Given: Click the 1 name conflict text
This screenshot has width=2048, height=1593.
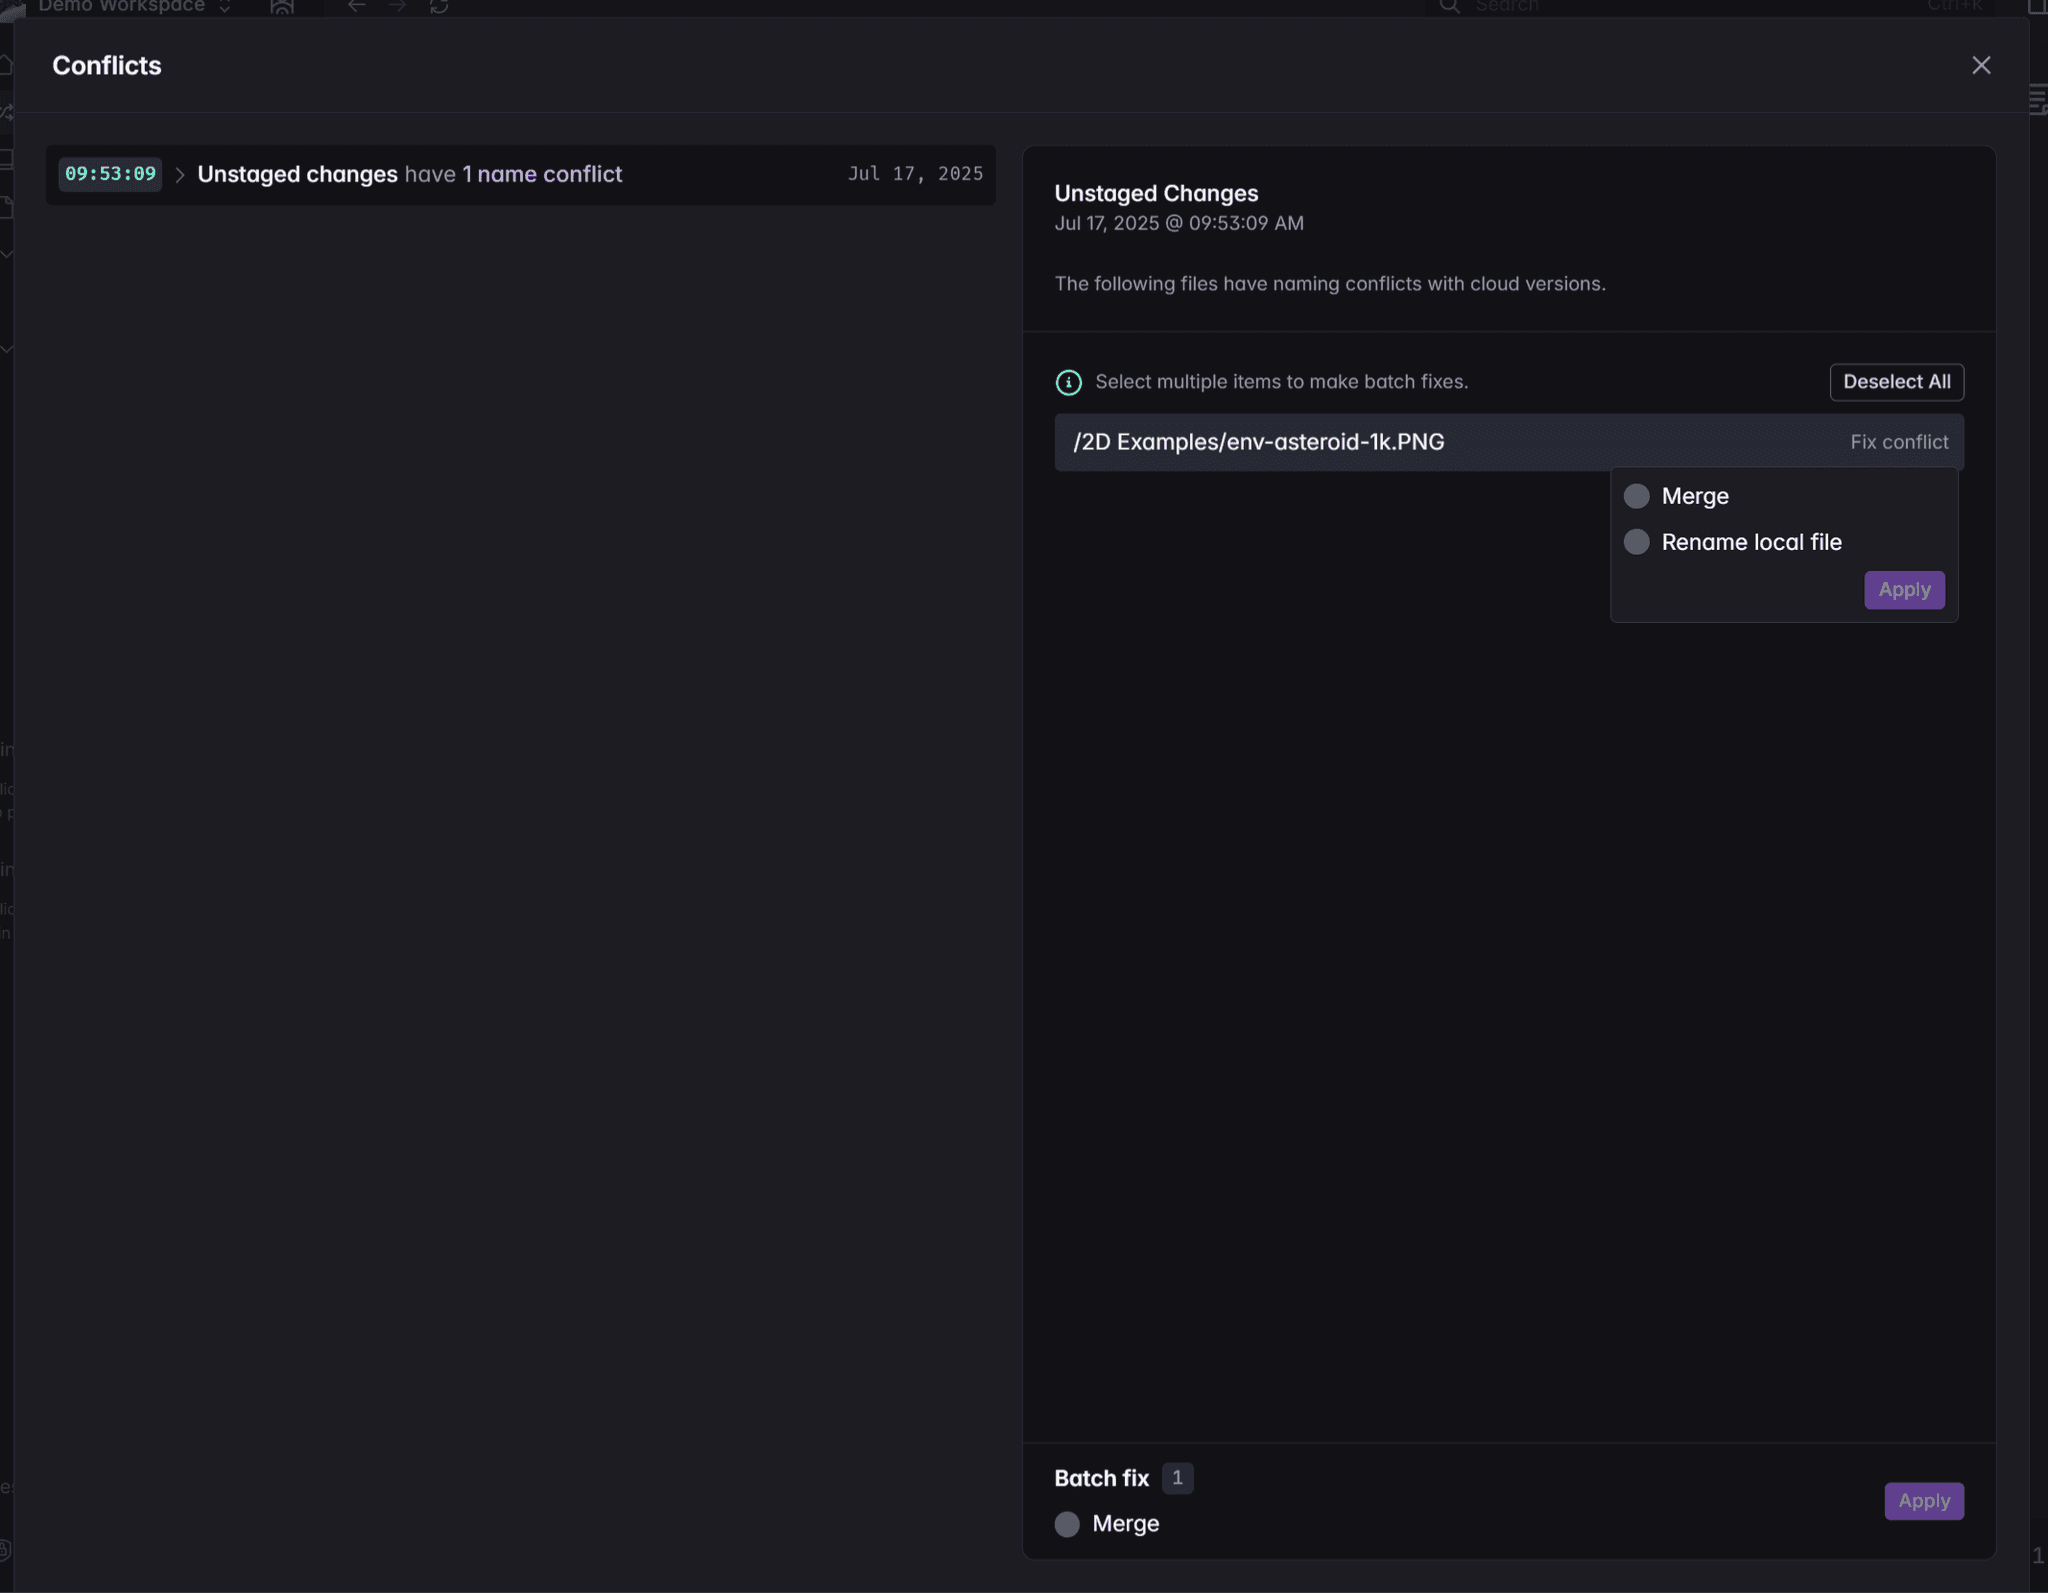Looking at the screenshot, I should pyautogui.click(x=542, y=174).
